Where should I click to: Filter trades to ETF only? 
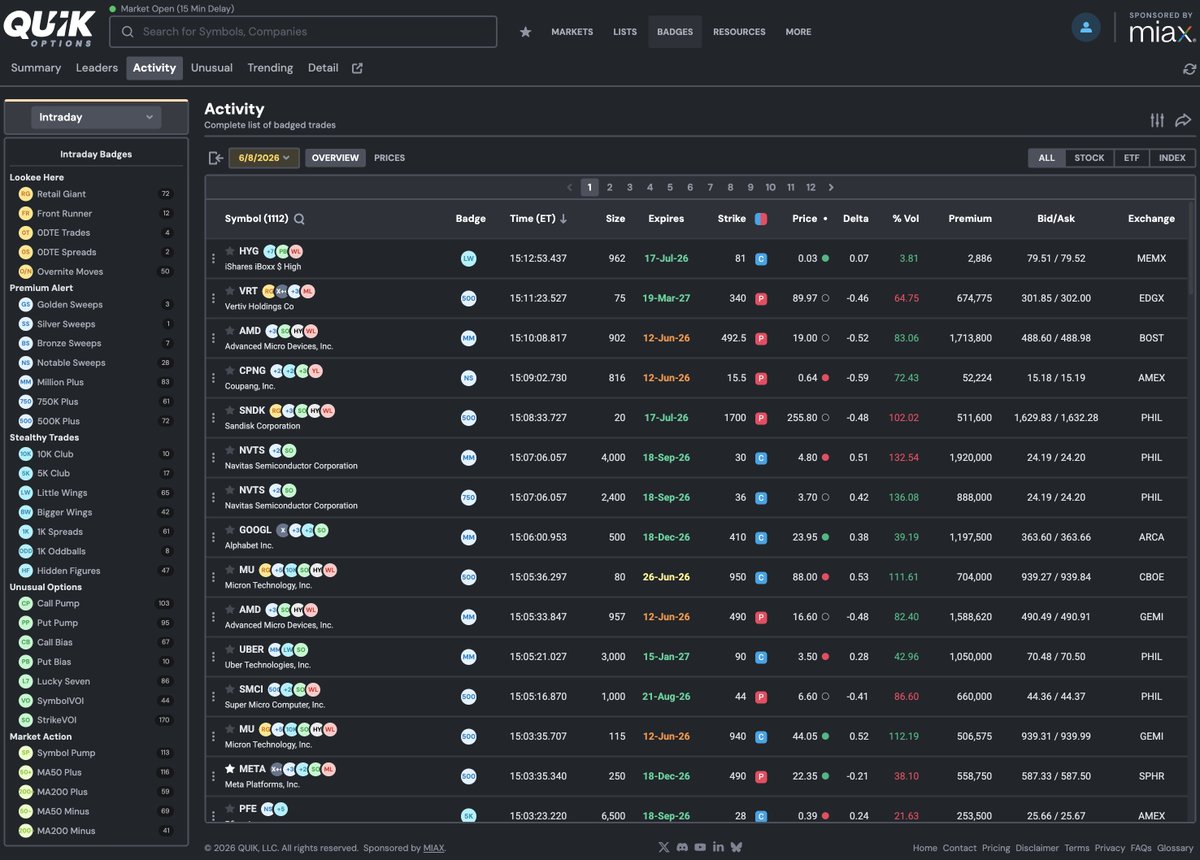coord(1131,158)
